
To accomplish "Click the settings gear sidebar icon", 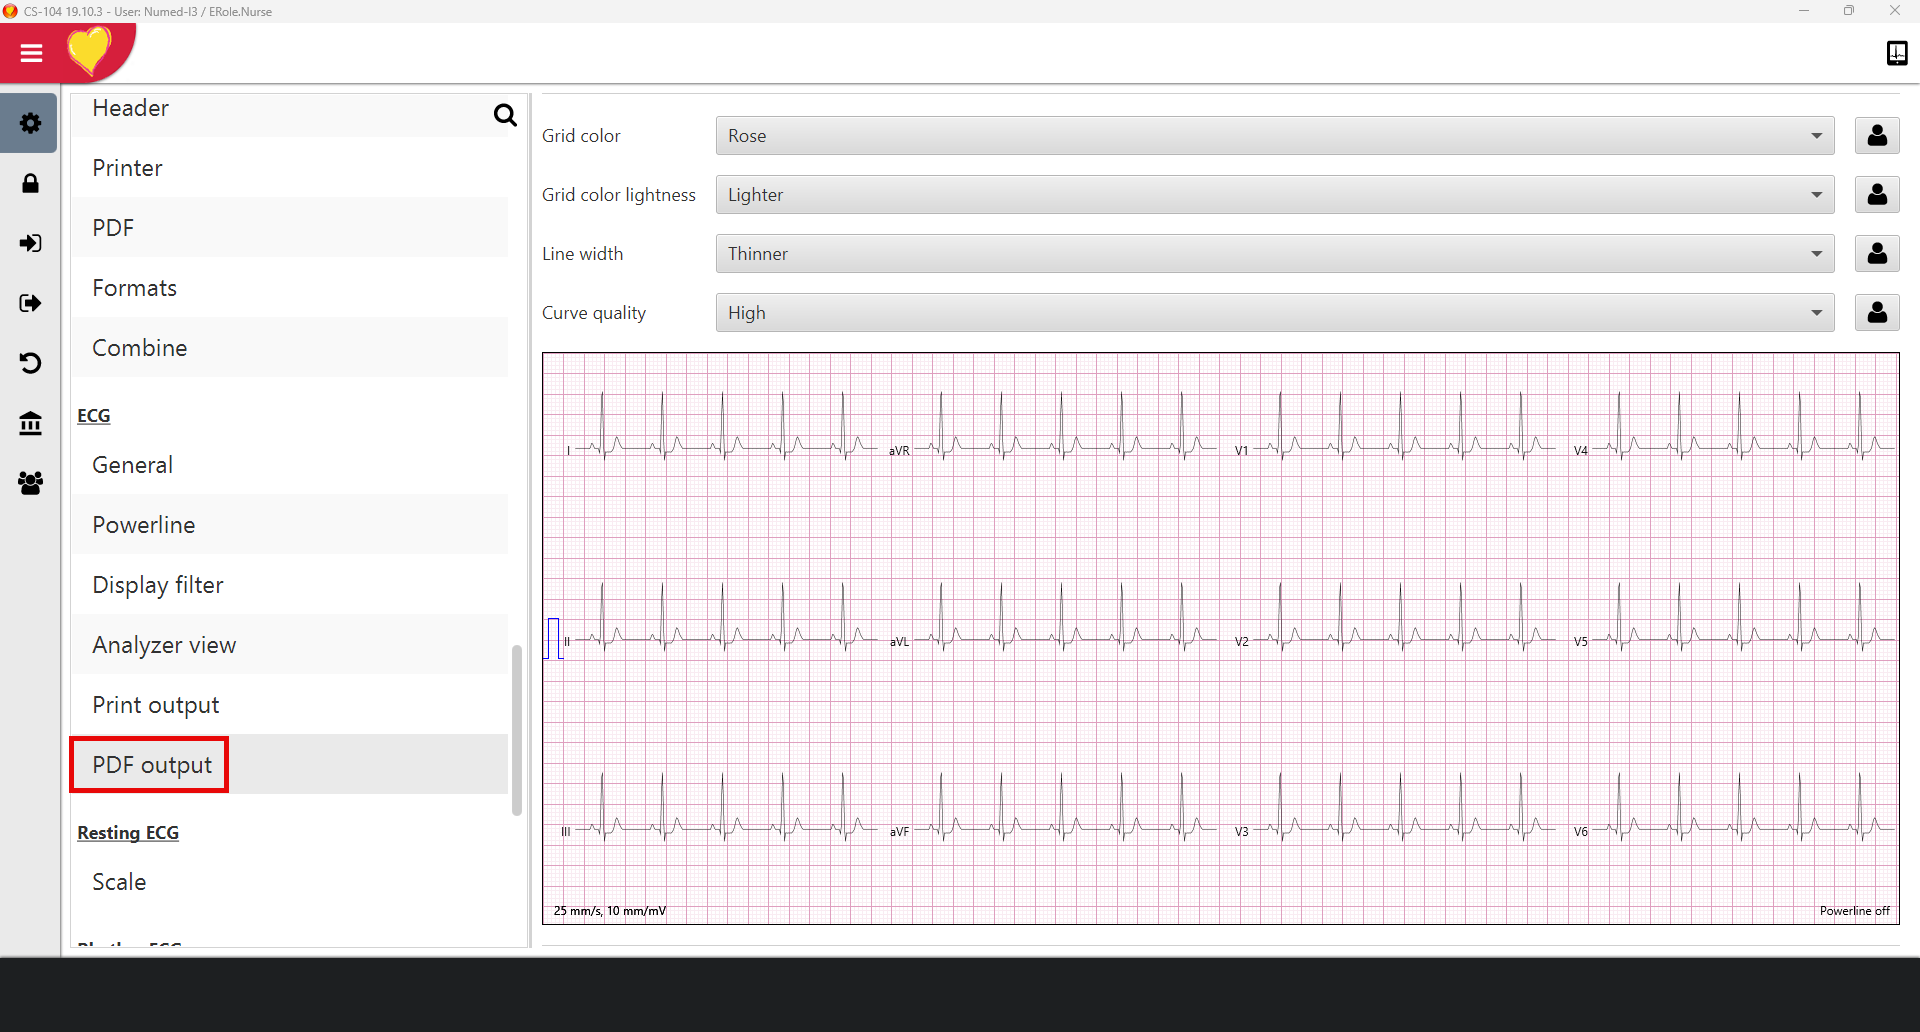I will (30, 123).
